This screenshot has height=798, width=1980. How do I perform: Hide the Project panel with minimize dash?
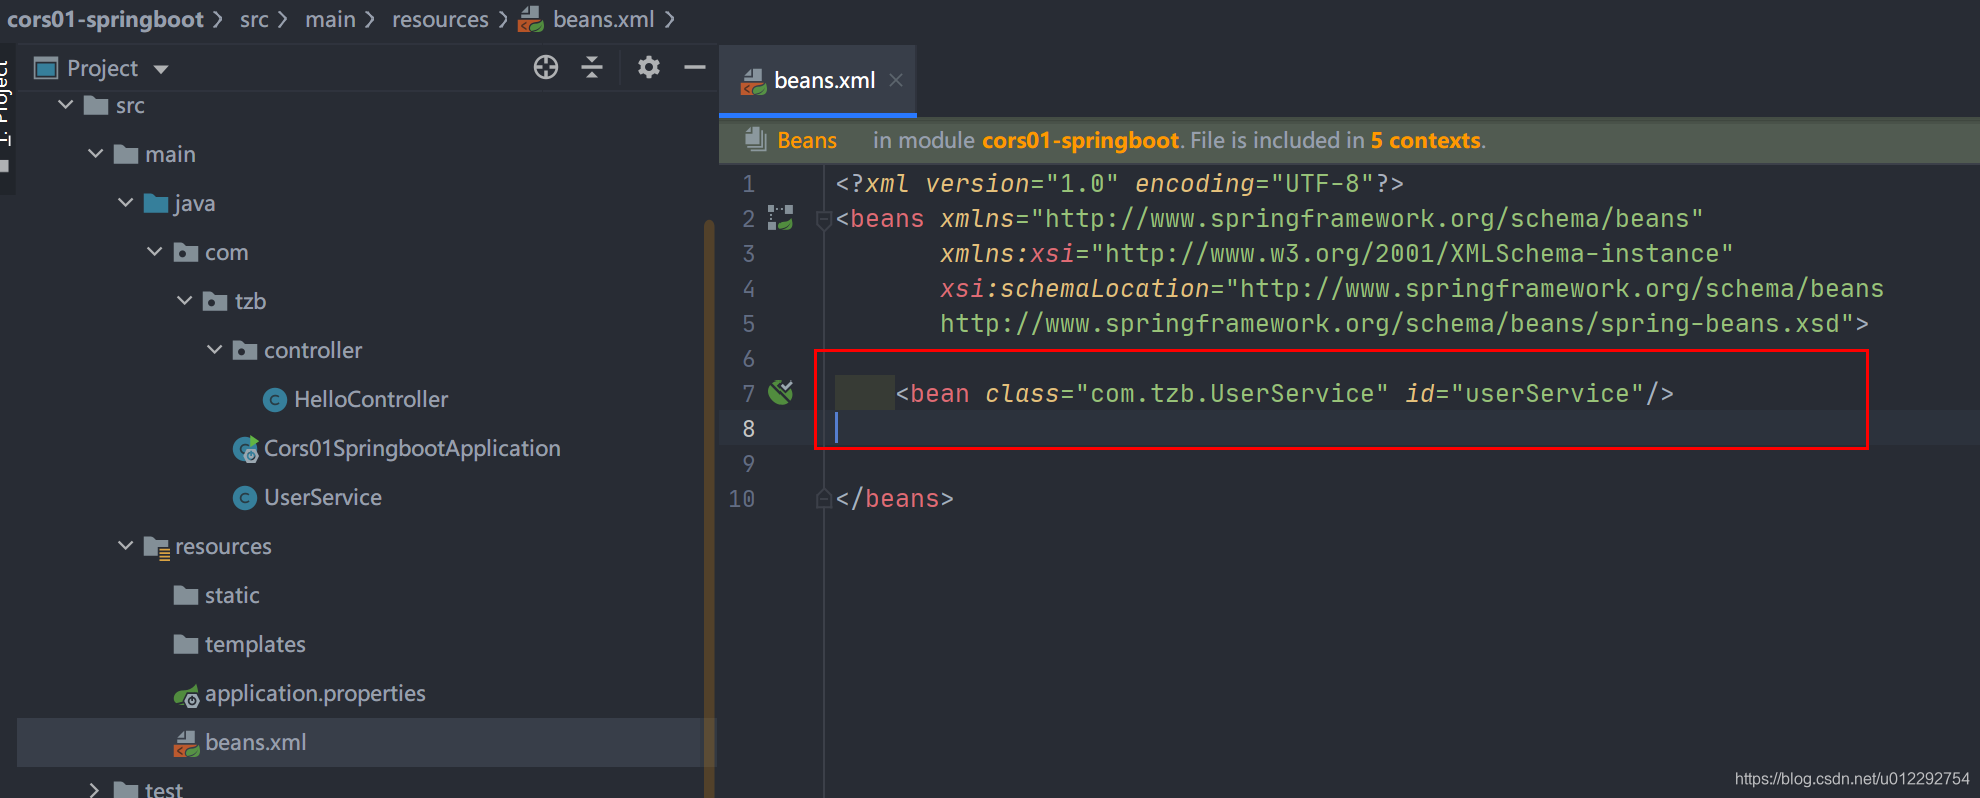(695, 67)
